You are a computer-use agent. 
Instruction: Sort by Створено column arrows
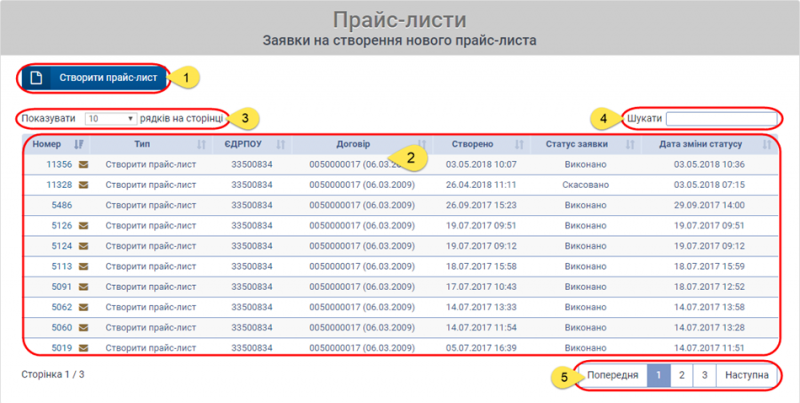(519, 145)
